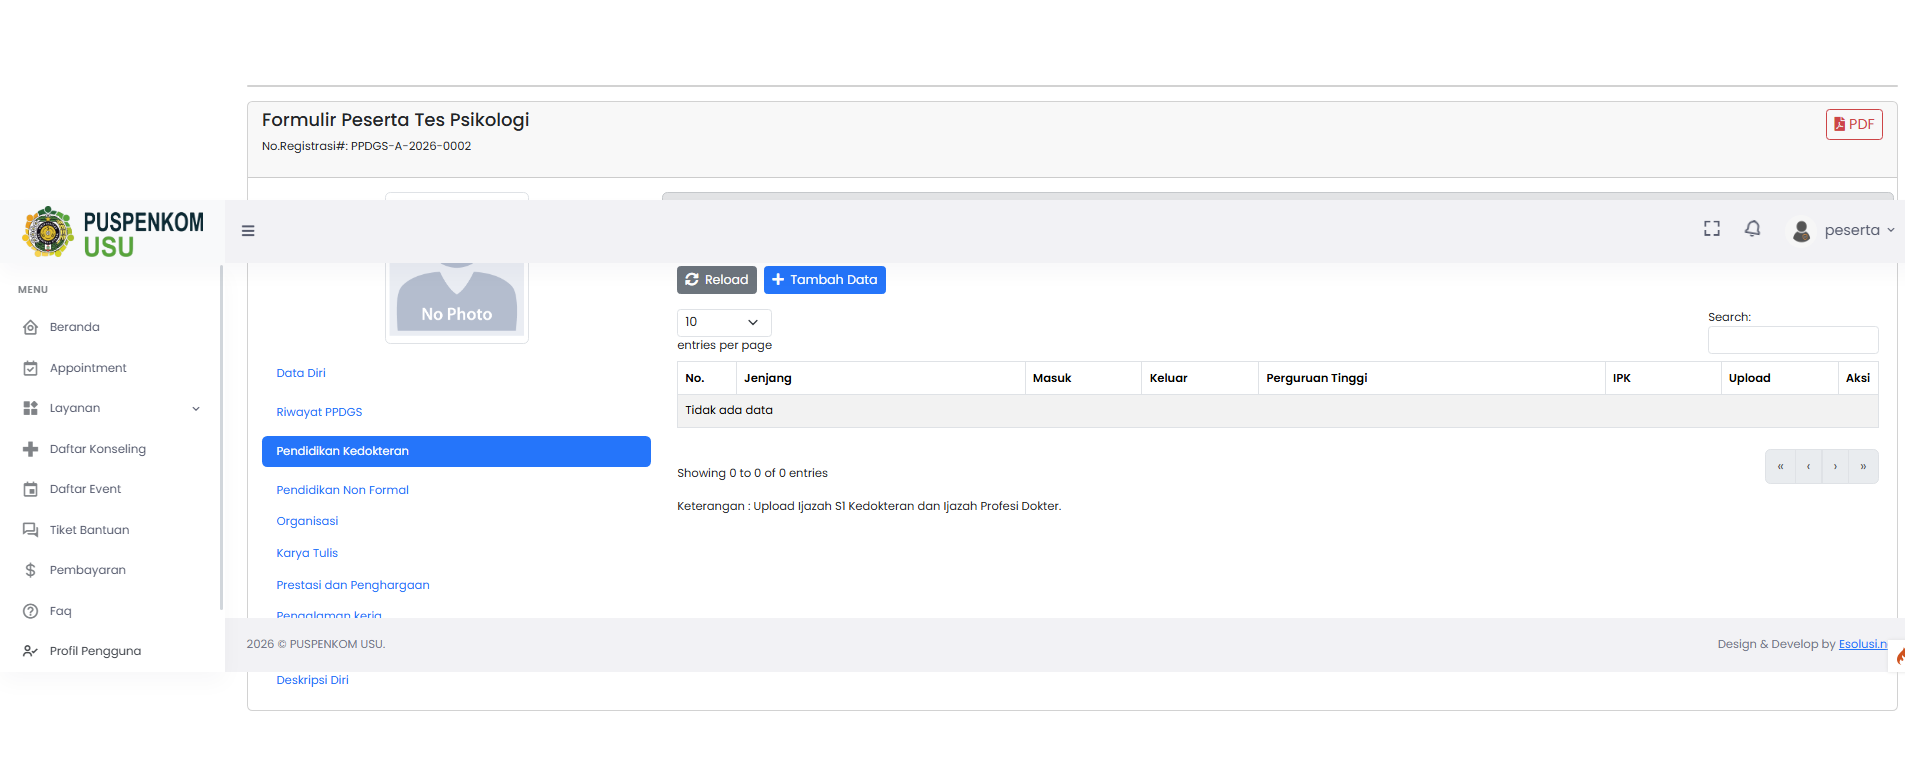This screenshot has width=1905, height=764.
Task: Open the Deskripsi Diri tab
Action: click(x=312, y=680)
